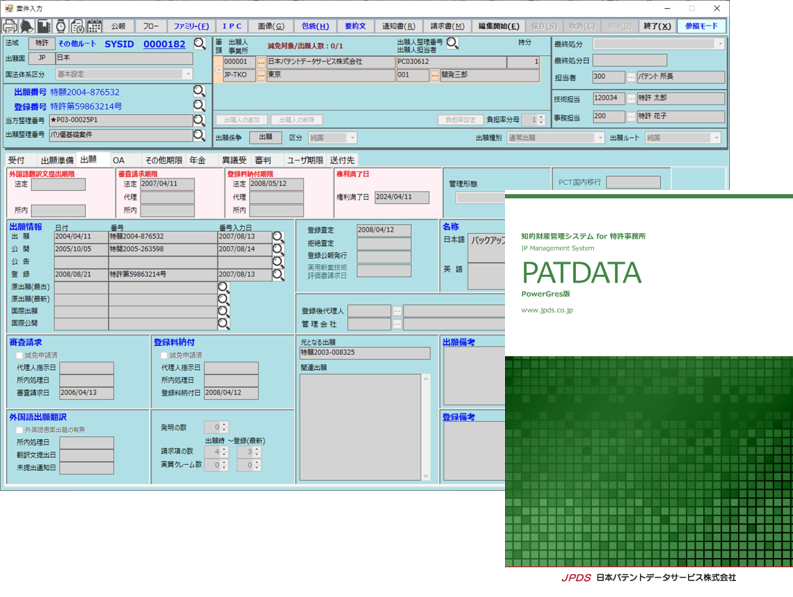Screen dimensions: 793x597
Task: Click the magnifier next to SYSID 0000182
Action: click(x=200, y=44)
